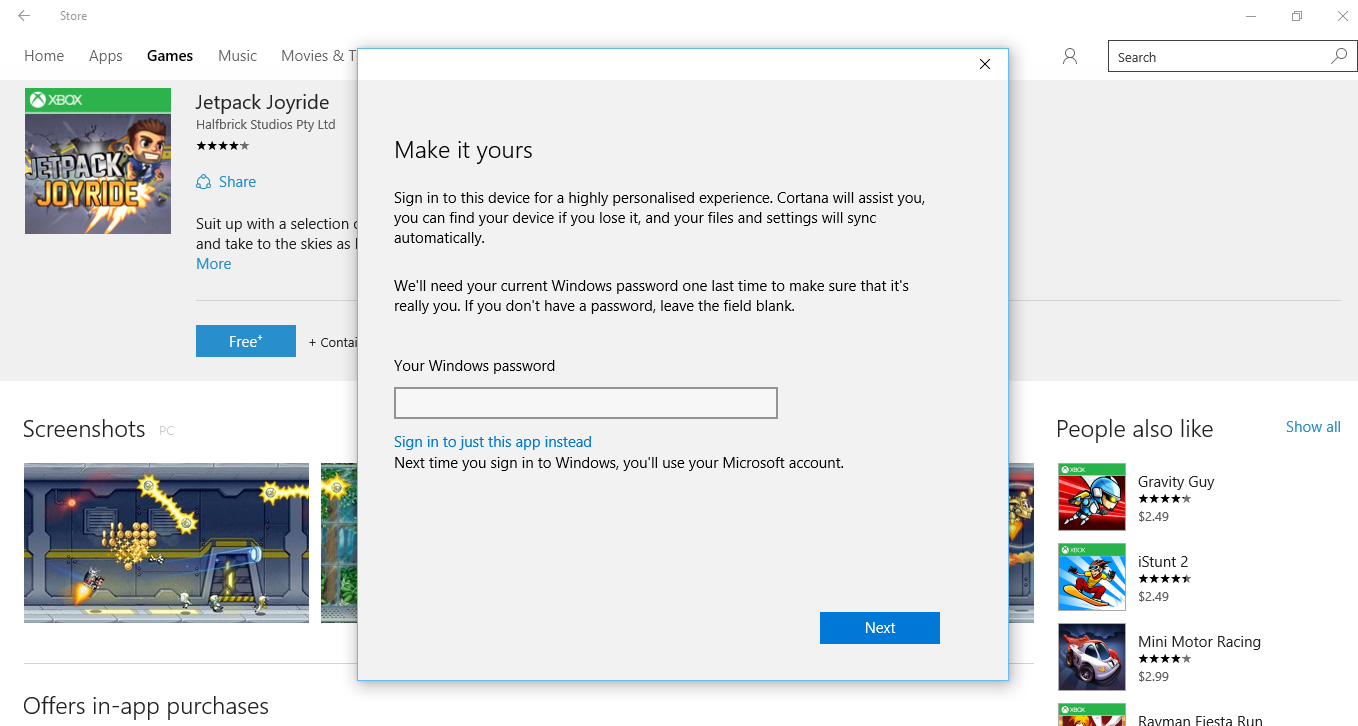Open the user account icon

click(x=1070, y=57)
